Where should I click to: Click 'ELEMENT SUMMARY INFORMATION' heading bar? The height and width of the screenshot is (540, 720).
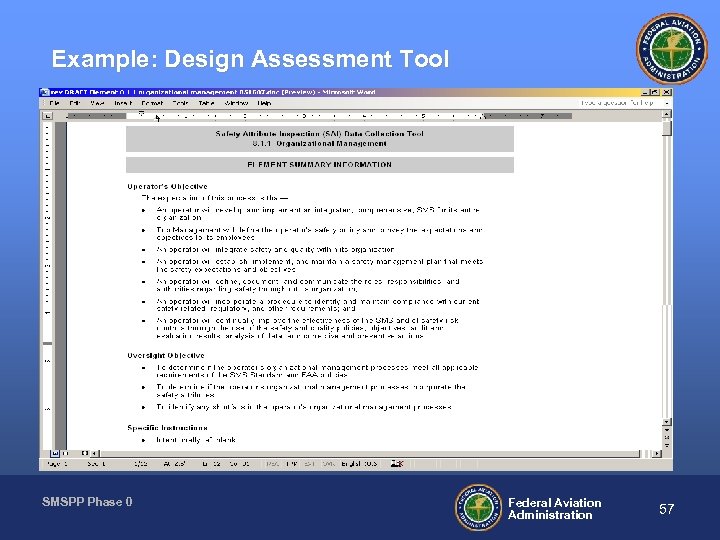click(320, 165)
